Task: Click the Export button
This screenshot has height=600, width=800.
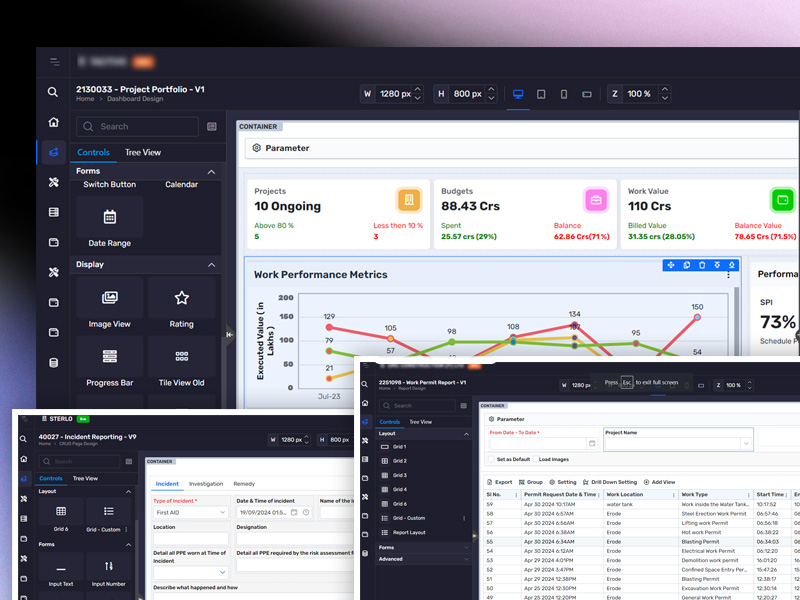Action: coord(500,482)
